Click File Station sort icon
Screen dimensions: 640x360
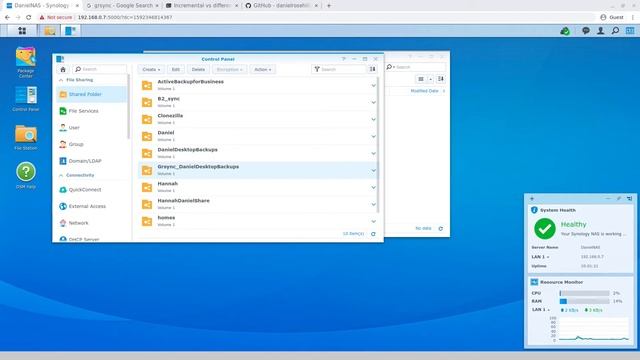(x=440, y=79)
